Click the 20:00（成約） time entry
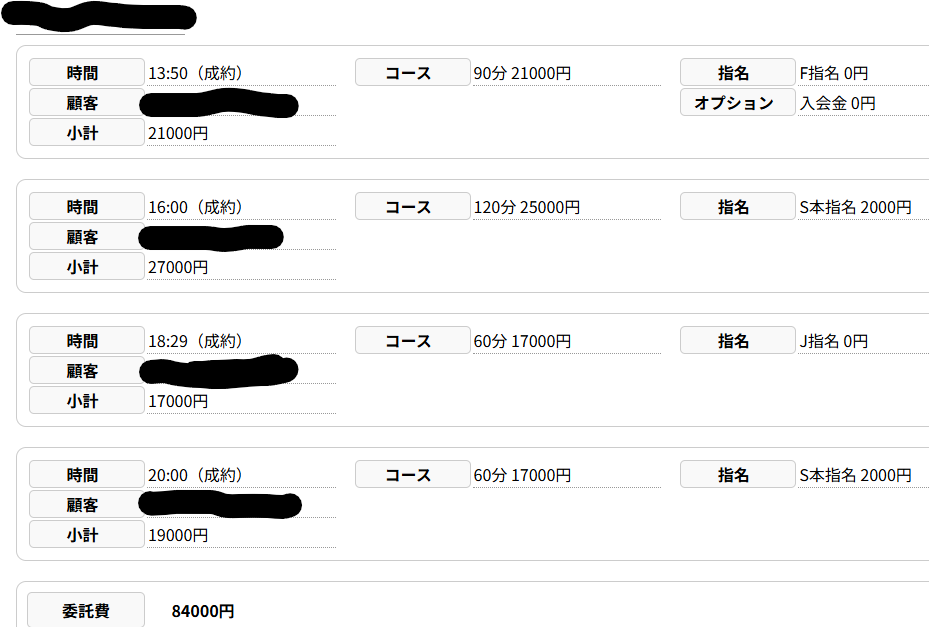The width and height of the screenshot is (929, 627). [x=196, y=475]
